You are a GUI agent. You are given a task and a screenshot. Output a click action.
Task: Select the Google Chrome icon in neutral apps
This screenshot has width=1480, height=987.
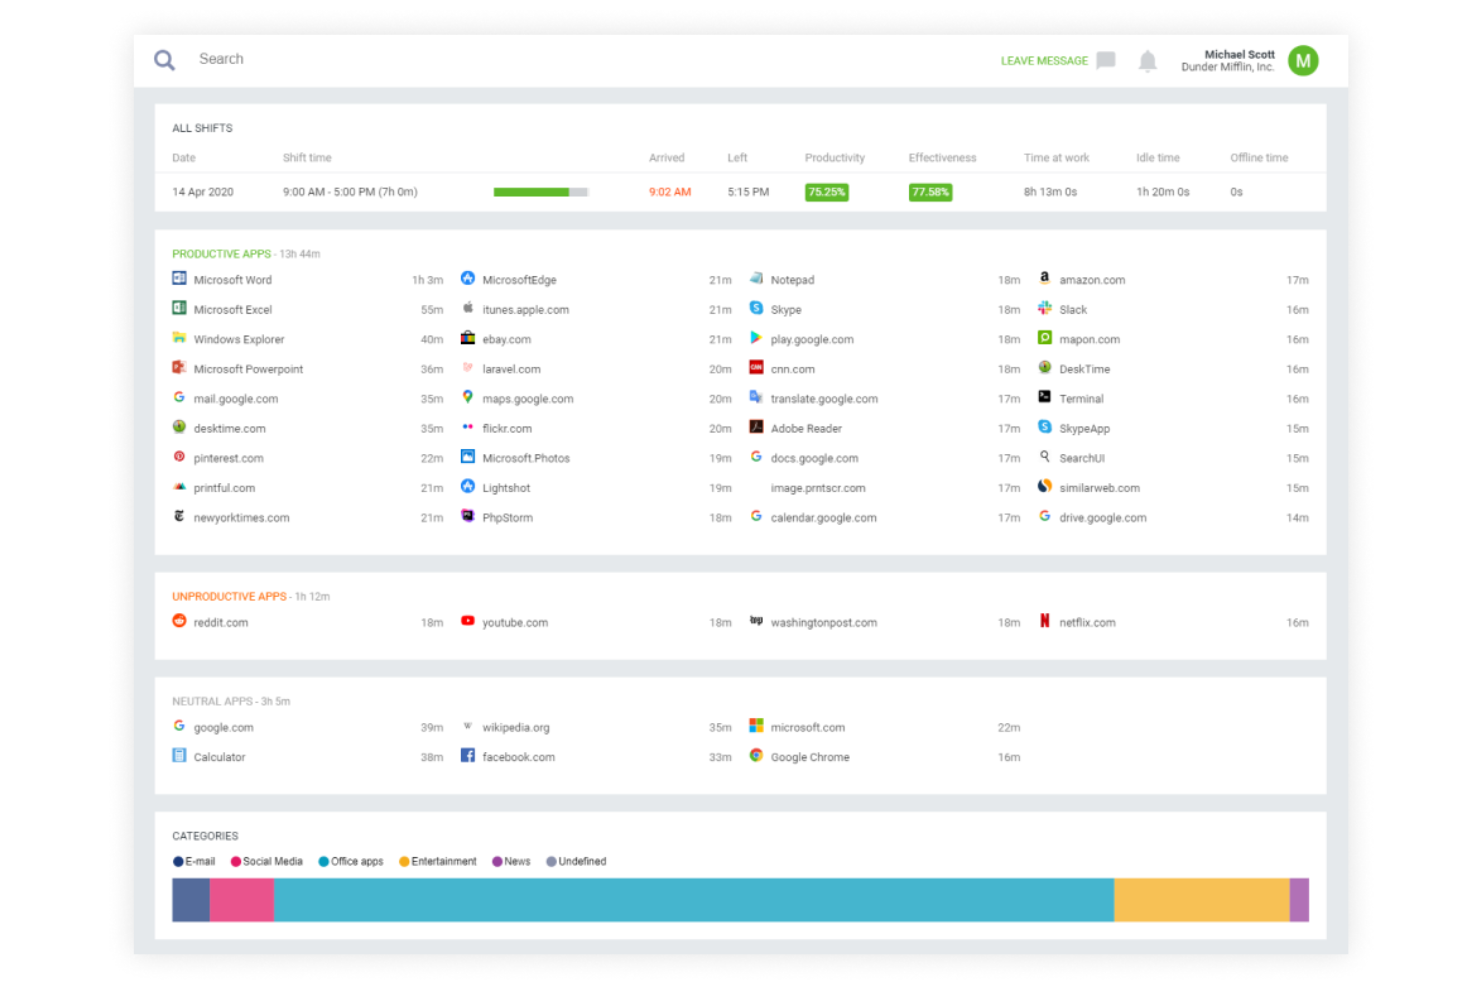click(x=756, y=757)
